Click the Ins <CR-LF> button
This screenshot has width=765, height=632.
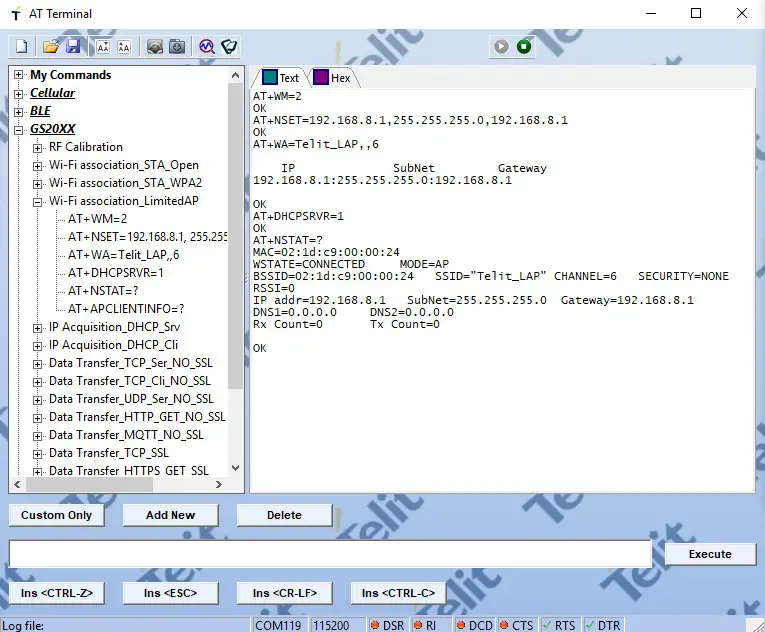pos(284,593)
